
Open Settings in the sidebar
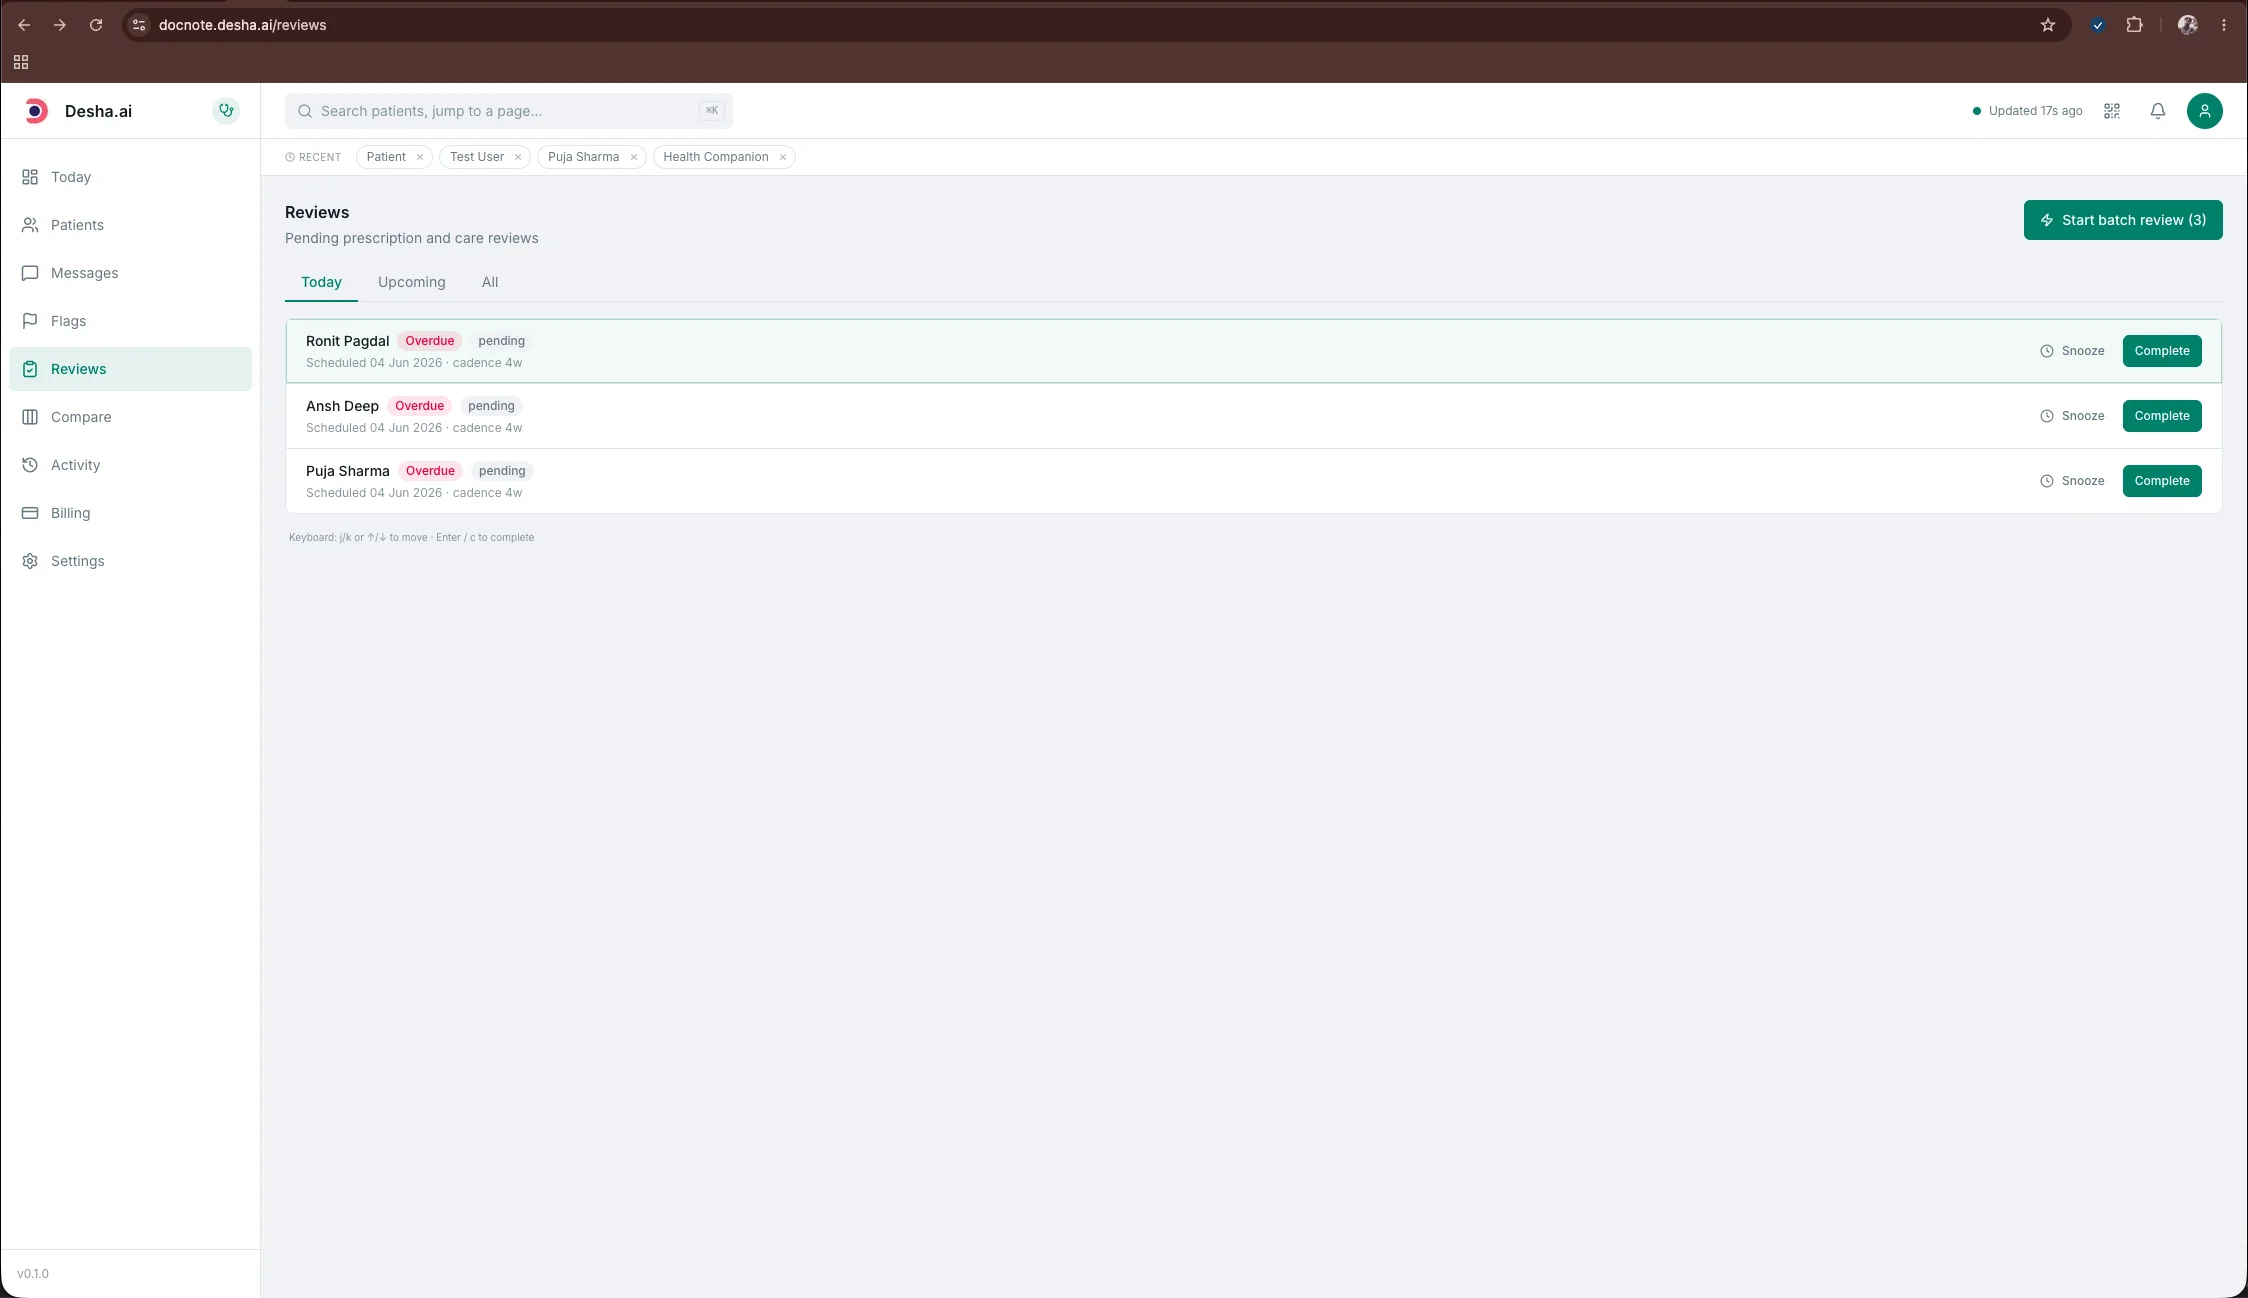point(130,561)
